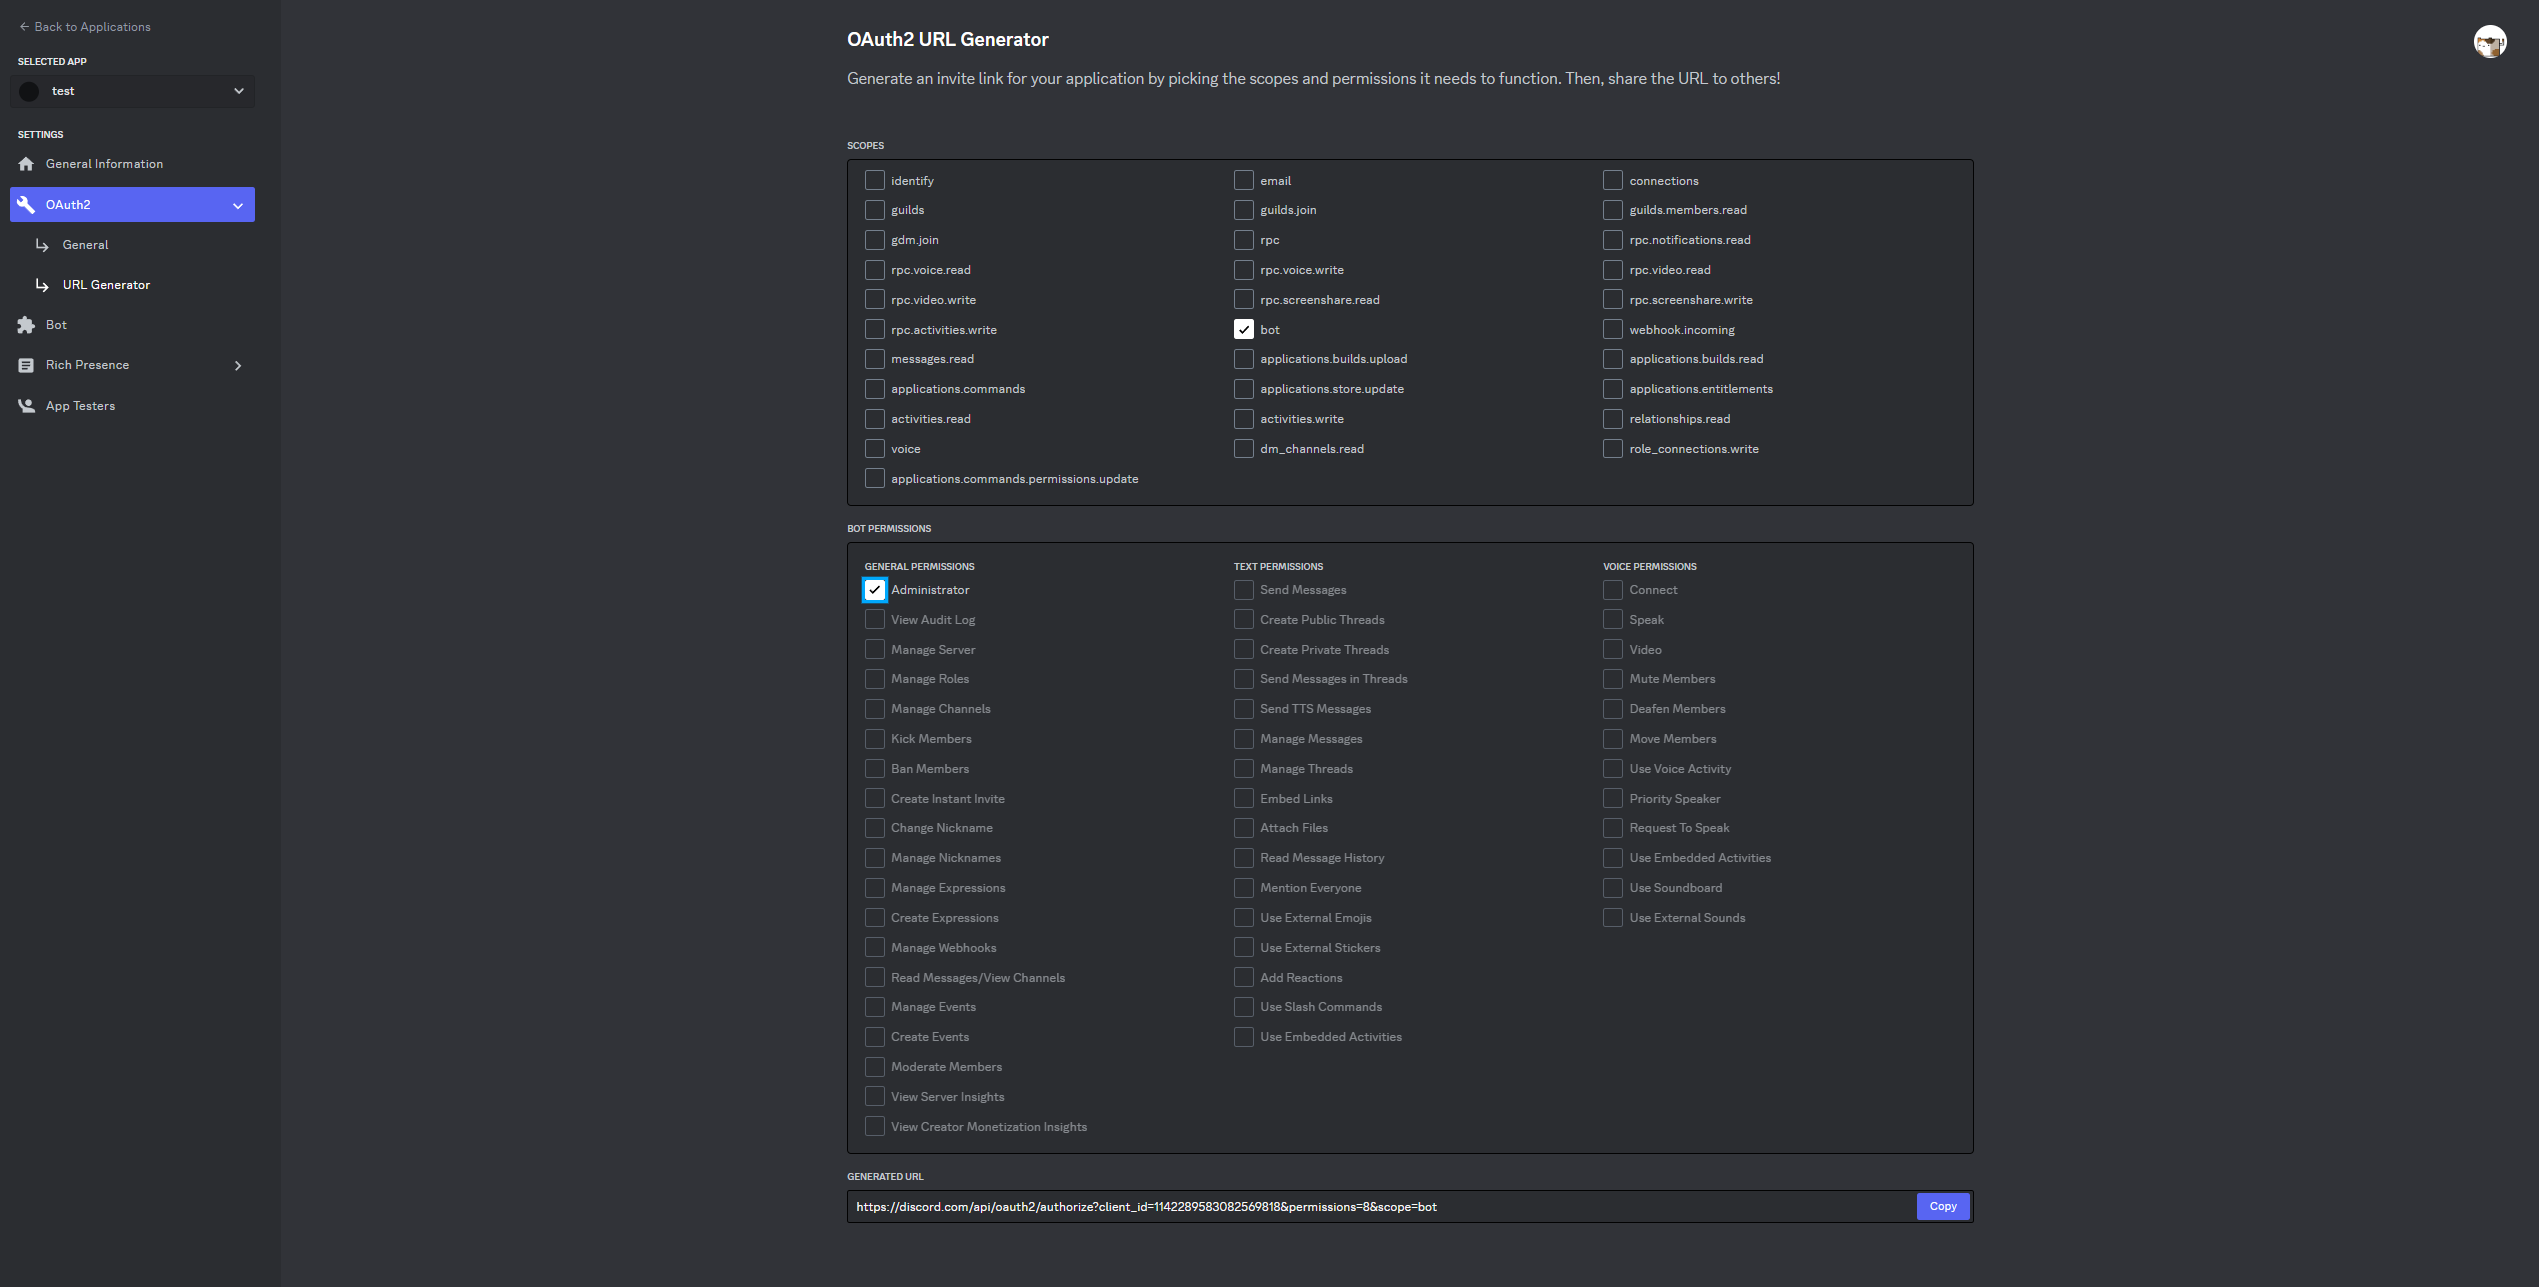Click the Manage Webhooks label

[943, 948]
